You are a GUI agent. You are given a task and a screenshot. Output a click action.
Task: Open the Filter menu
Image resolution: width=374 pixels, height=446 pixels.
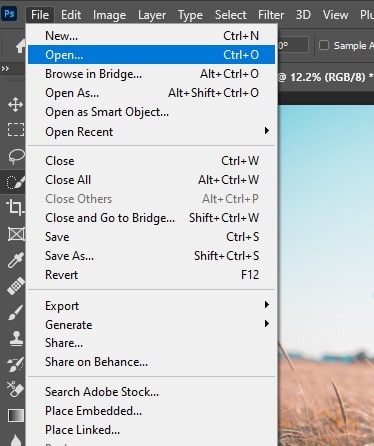[x=271, y=15]
